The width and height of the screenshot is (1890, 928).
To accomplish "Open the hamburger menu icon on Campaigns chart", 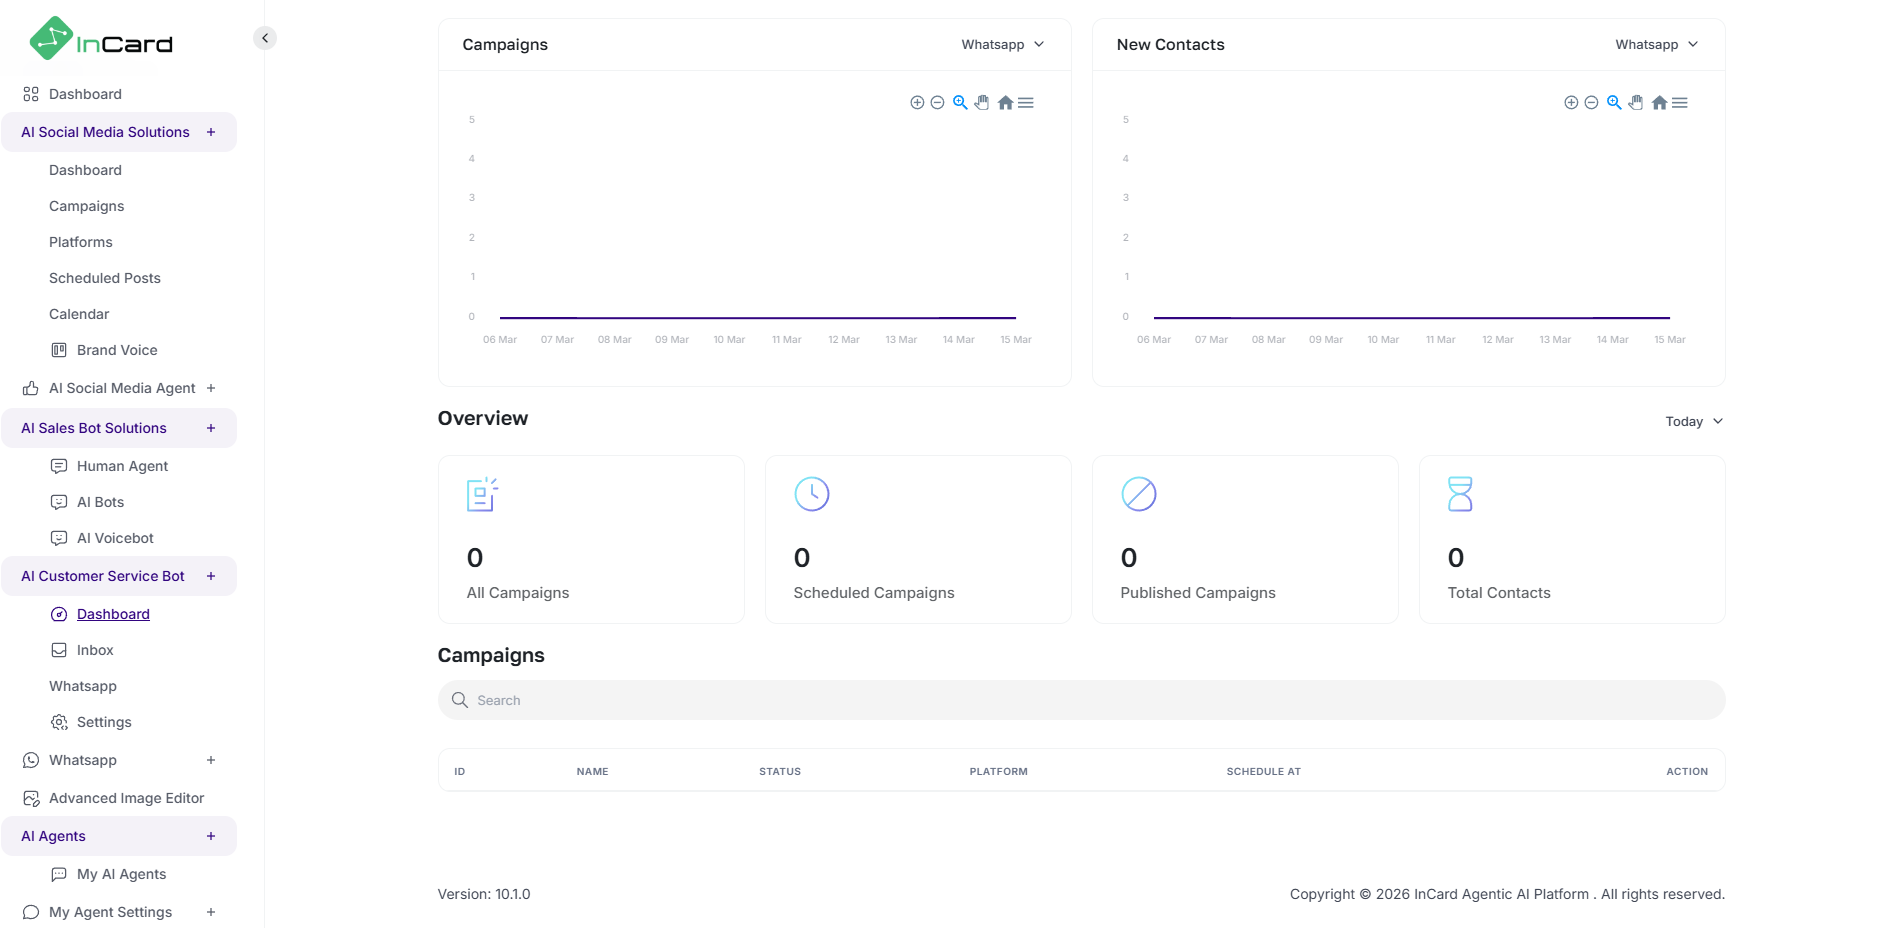I will [1025, 102].
